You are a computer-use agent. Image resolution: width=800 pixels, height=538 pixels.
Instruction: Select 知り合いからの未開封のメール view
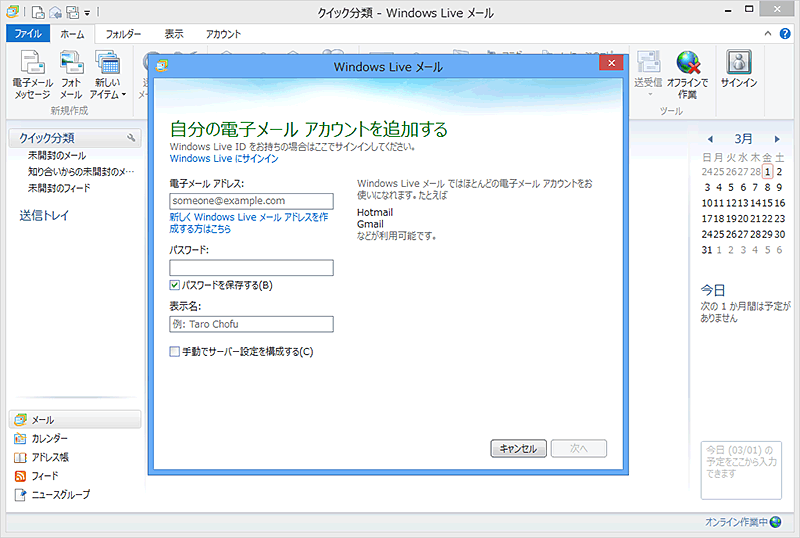click(x=81, y=172)
